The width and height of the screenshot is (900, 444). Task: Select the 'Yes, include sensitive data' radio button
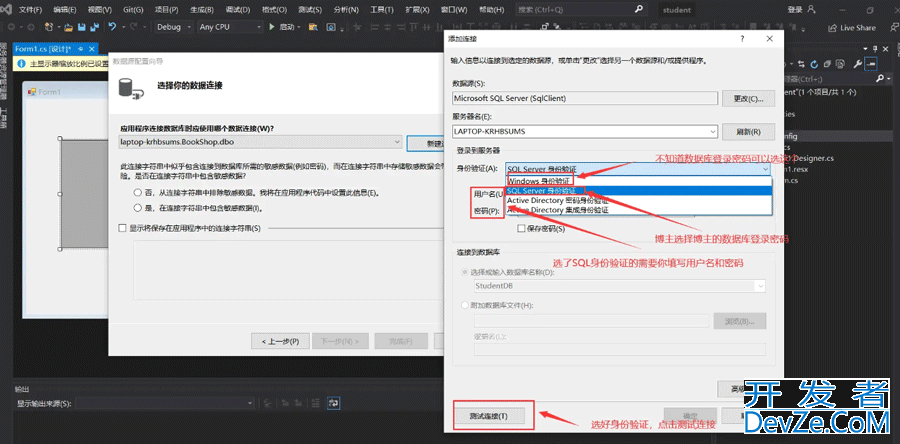[x=137, y=208]
